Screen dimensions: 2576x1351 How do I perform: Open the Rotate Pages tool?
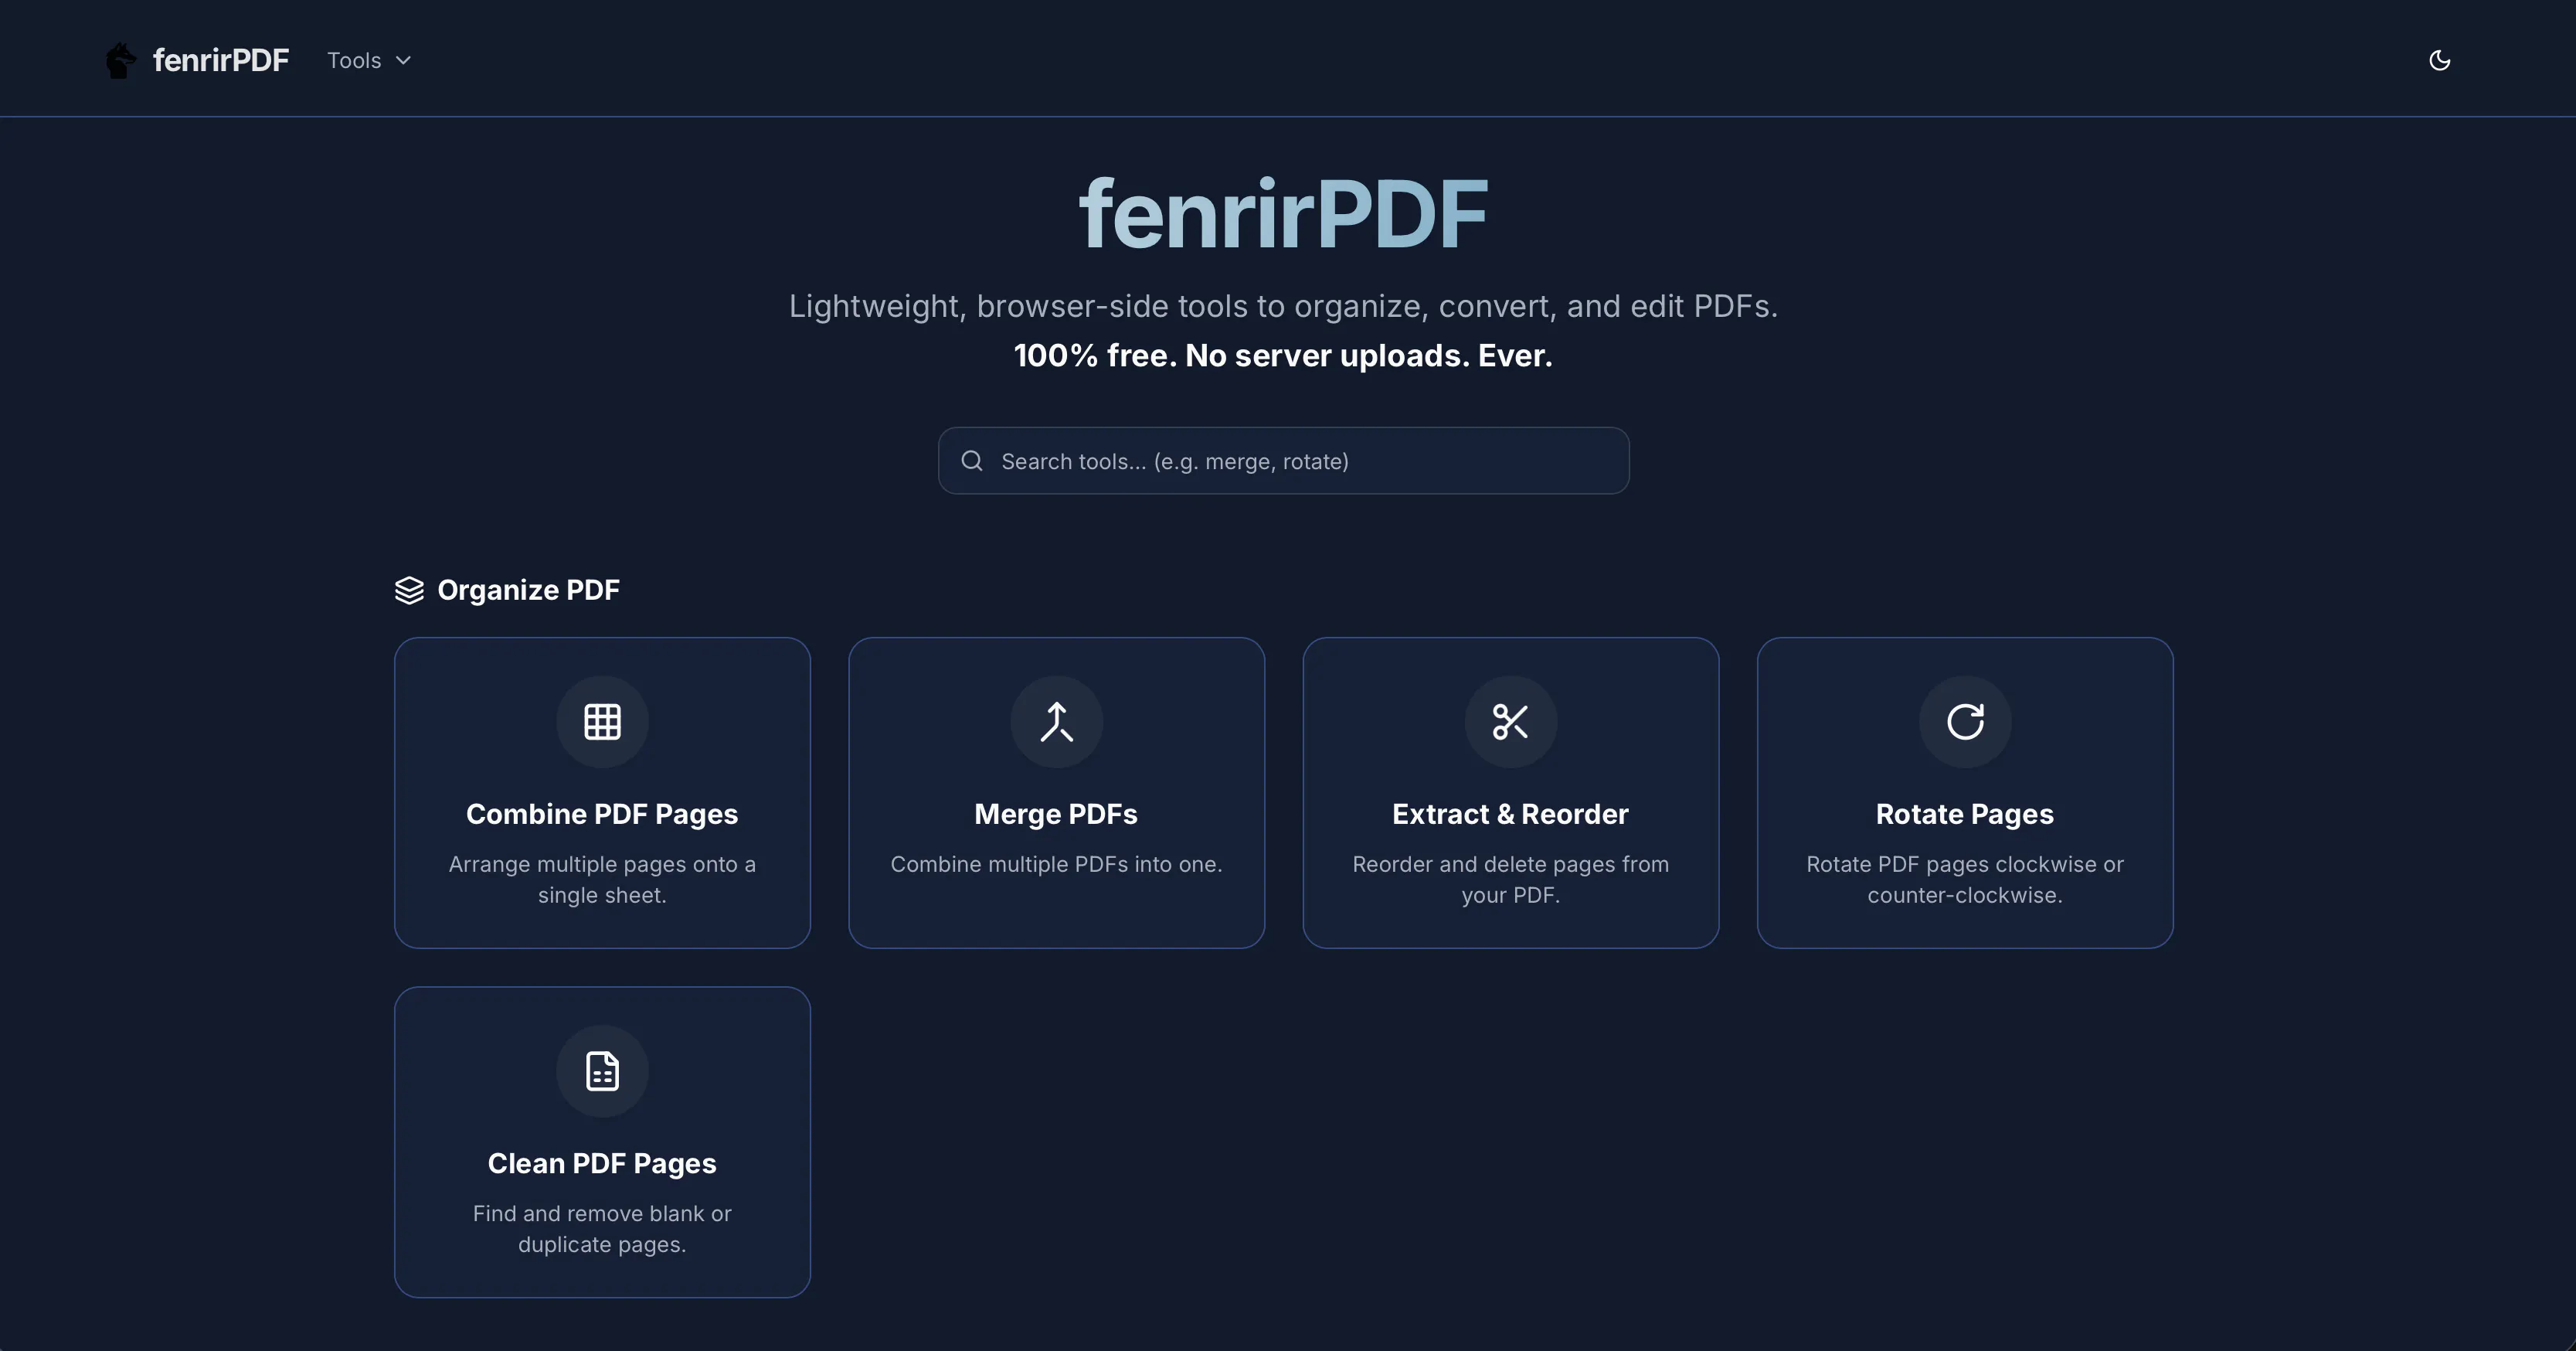pos(1964,793)
